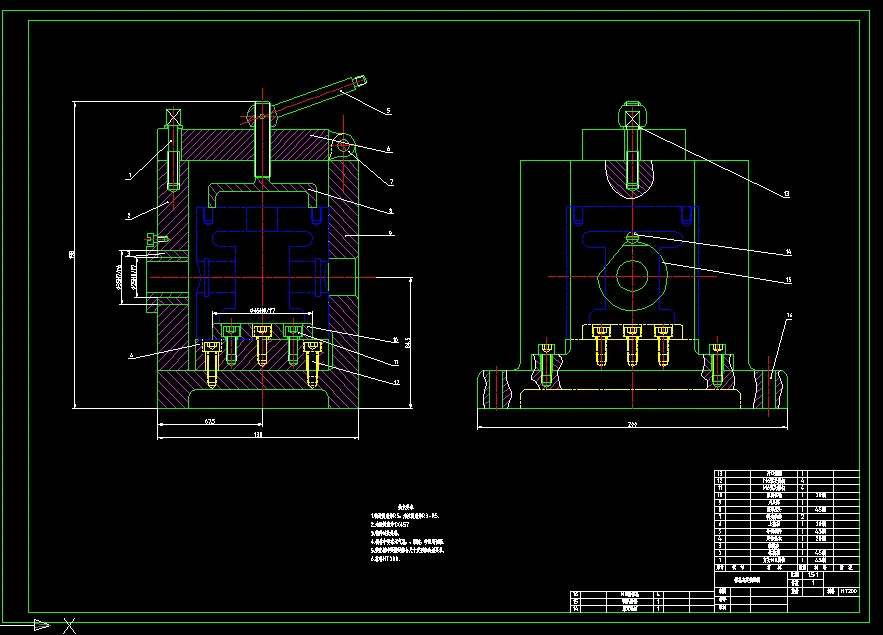883x635 pixels.
Task: Select part callout number 9 in left view
Action: [x=391, y=233]
